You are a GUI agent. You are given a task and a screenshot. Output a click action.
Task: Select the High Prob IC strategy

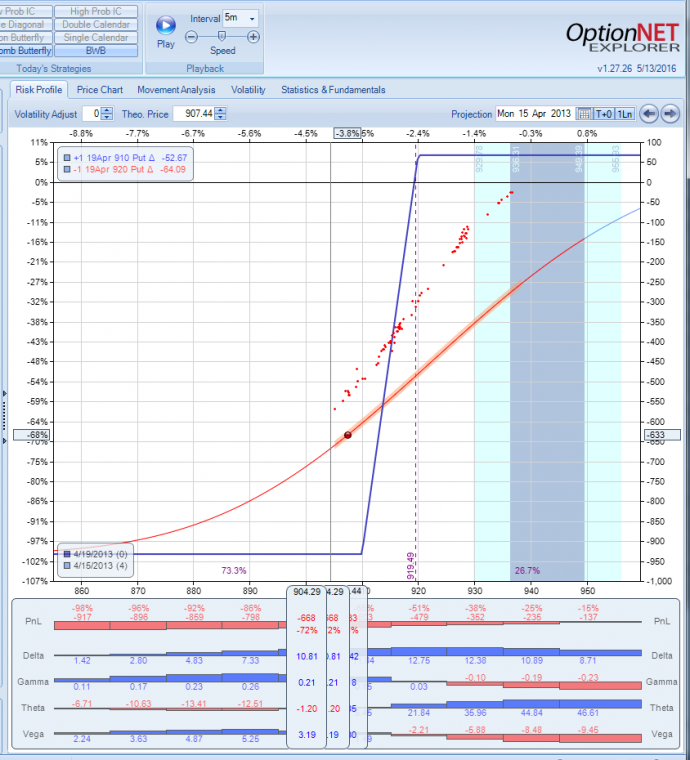coord(96,11)
